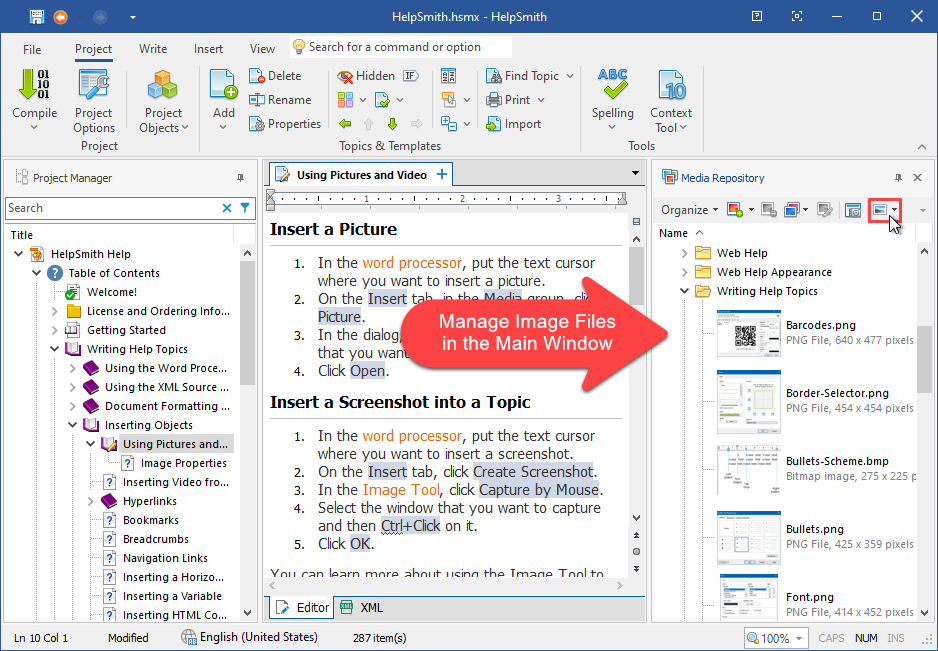This screenshot has height=651, width=938.
Task: Expand the Hyperlinks tree node
Action: point(90,501)
